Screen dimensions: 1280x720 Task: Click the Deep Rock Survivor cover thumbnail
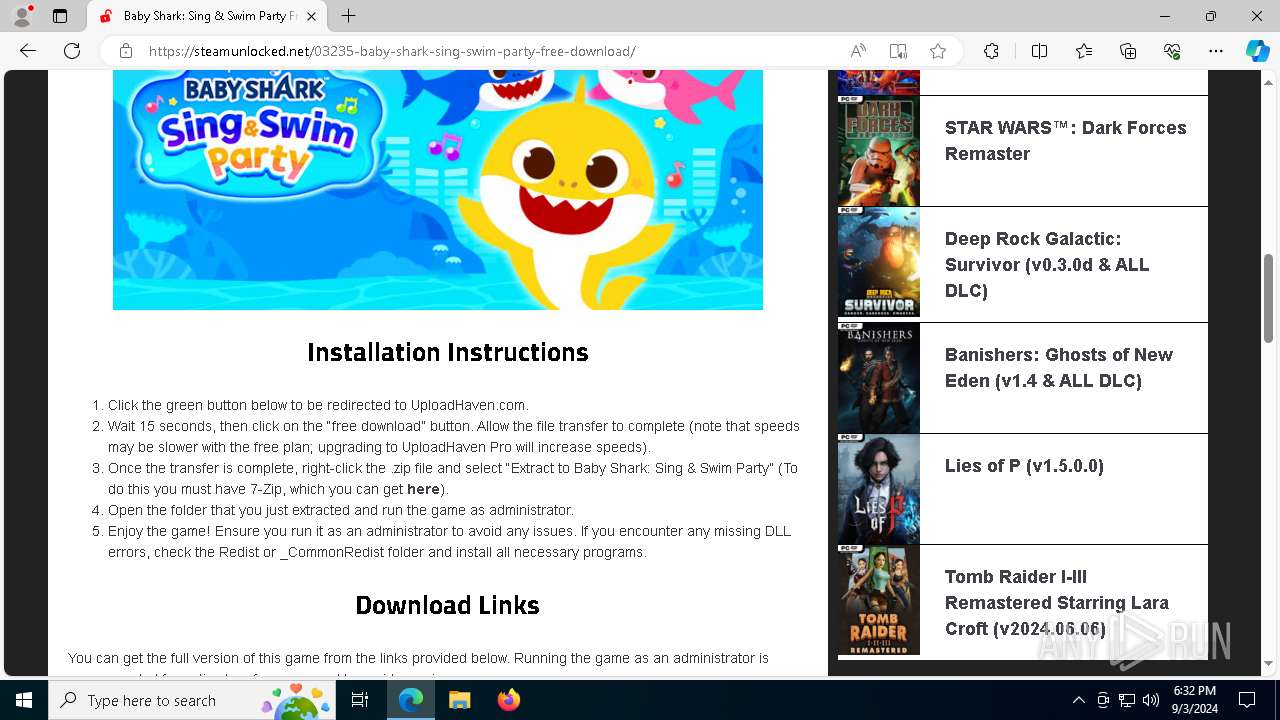[878, 262]
